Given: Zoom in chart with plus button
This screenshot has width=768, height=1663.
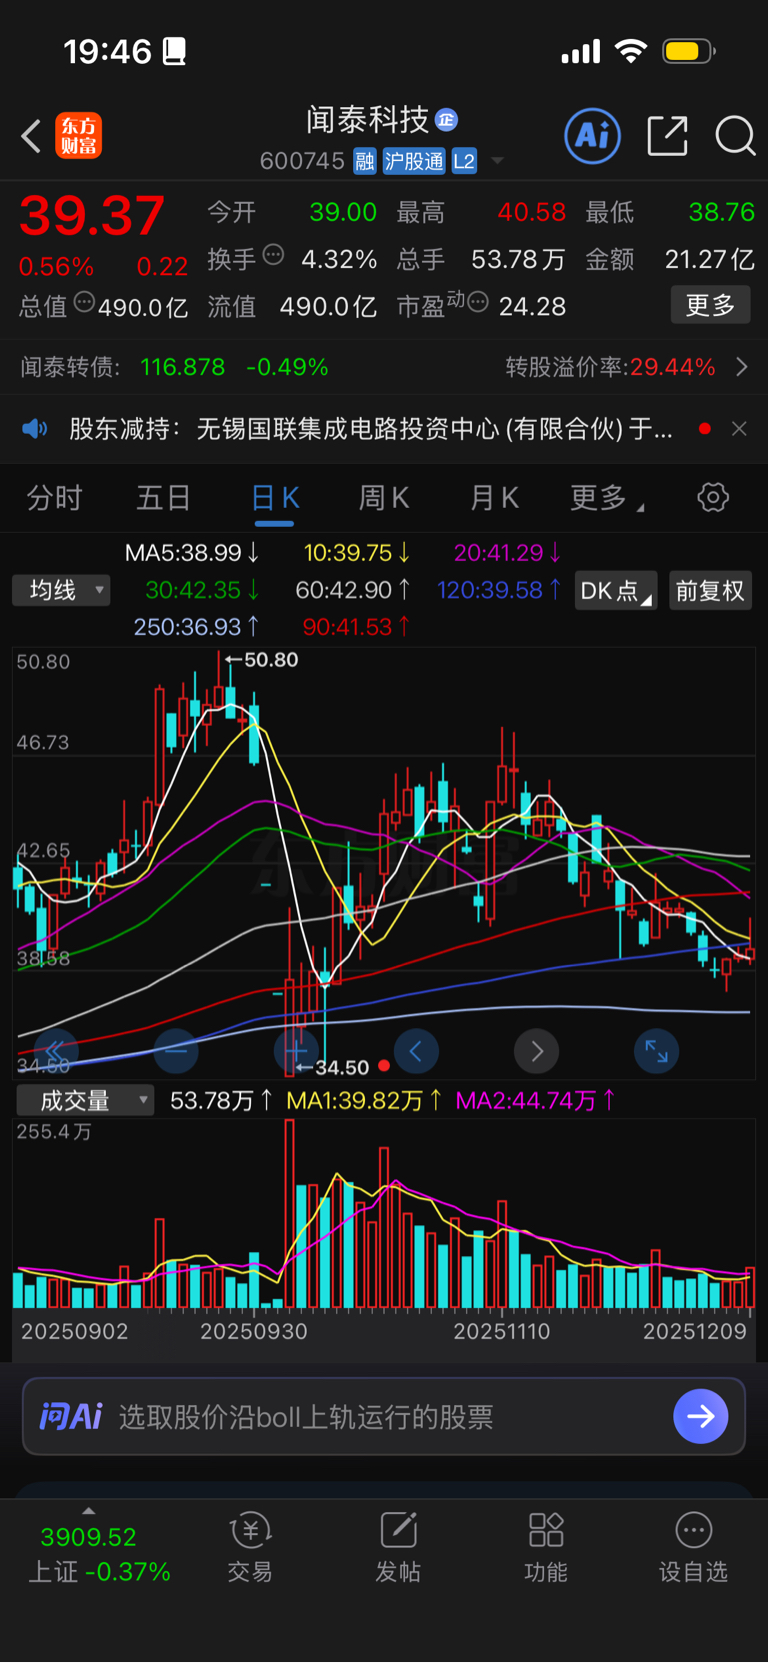Looking at the screenshot, I should coord(296,1051).
